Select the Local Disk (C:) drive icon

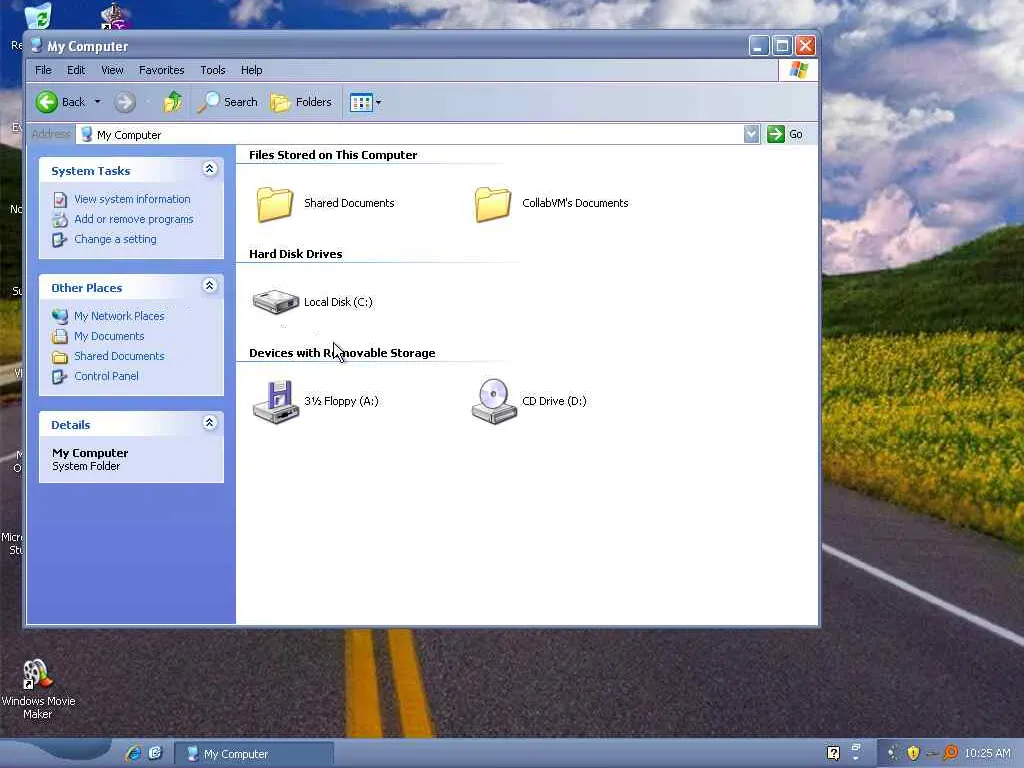[x=276, y=302]
